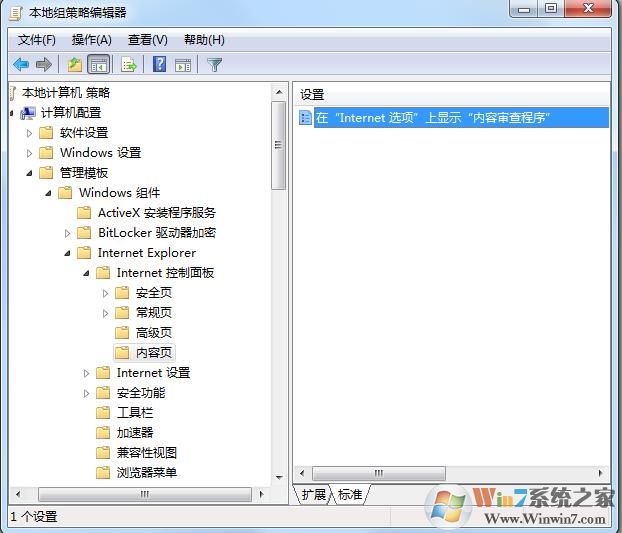The width and height of the screenshot is (622, 533).
Task: Click settings pane scroll right arrow
Action: [600, 473]
